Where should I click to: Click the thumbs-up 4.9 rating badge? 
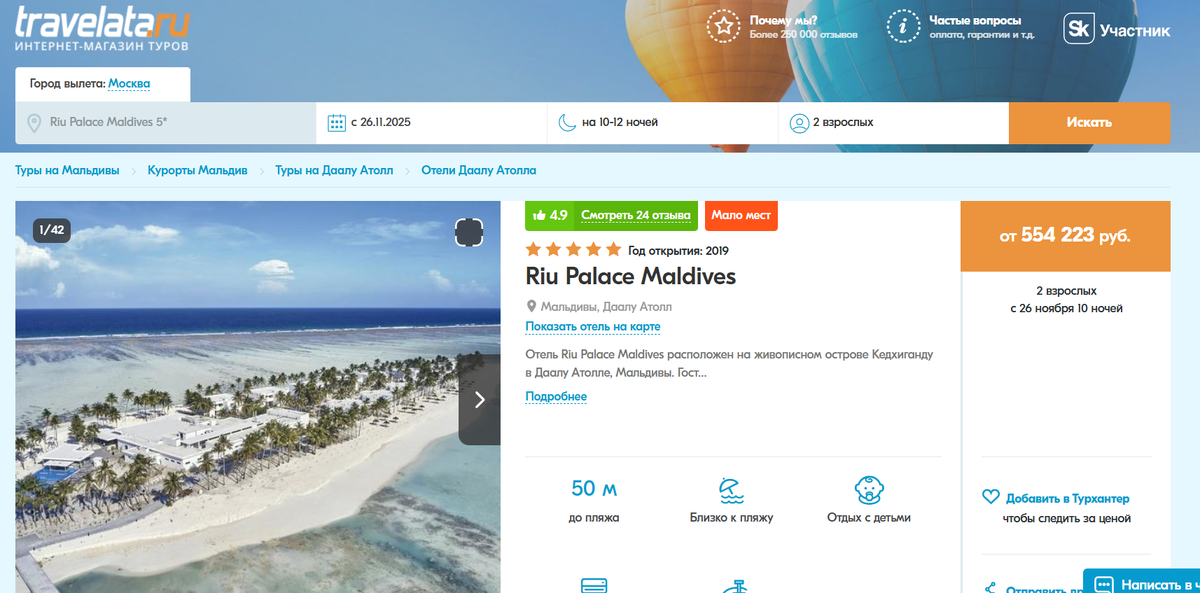point(550,215)
